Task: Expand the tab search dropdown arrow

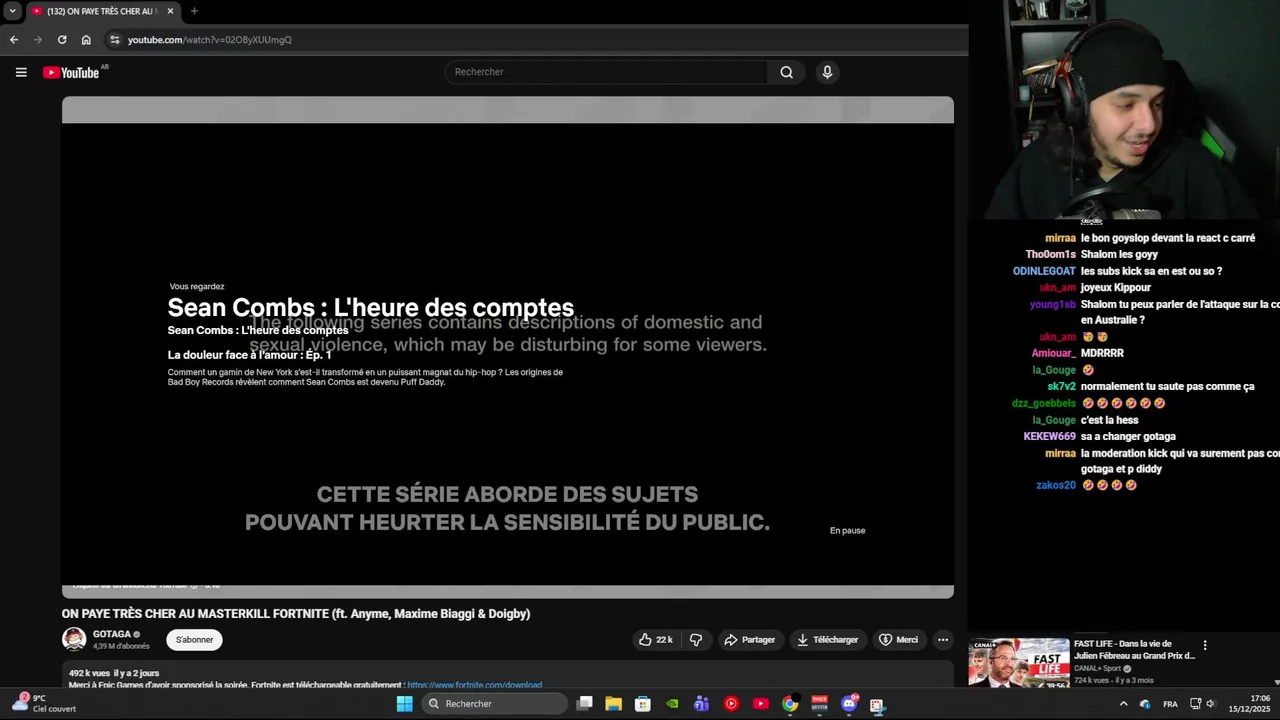Action: point(12,11)
